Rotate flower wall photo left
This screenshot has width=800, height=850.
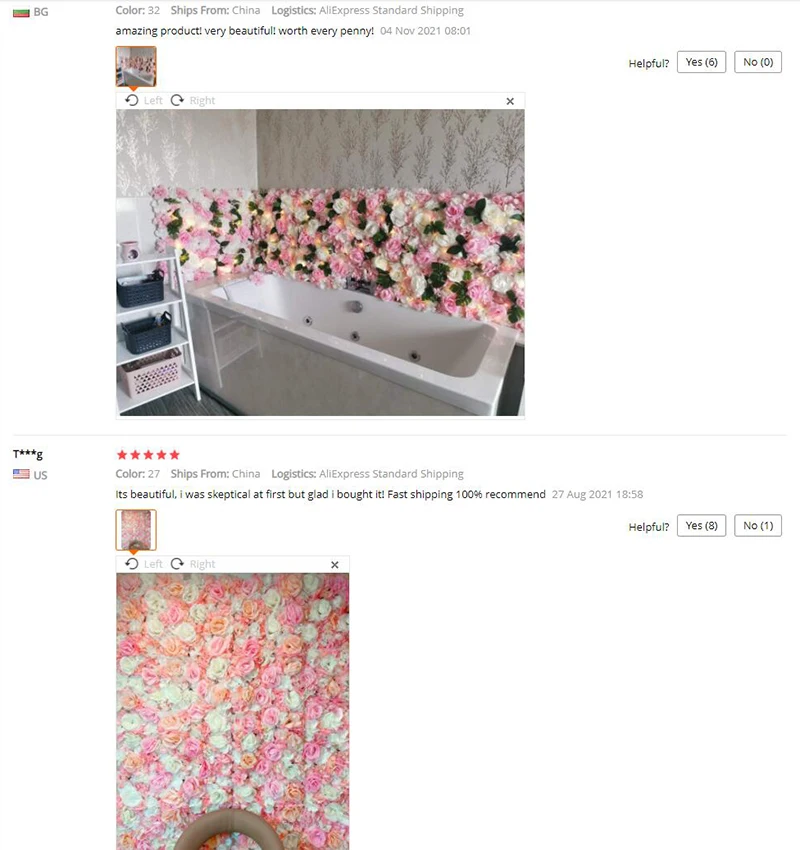pos(144,564)
